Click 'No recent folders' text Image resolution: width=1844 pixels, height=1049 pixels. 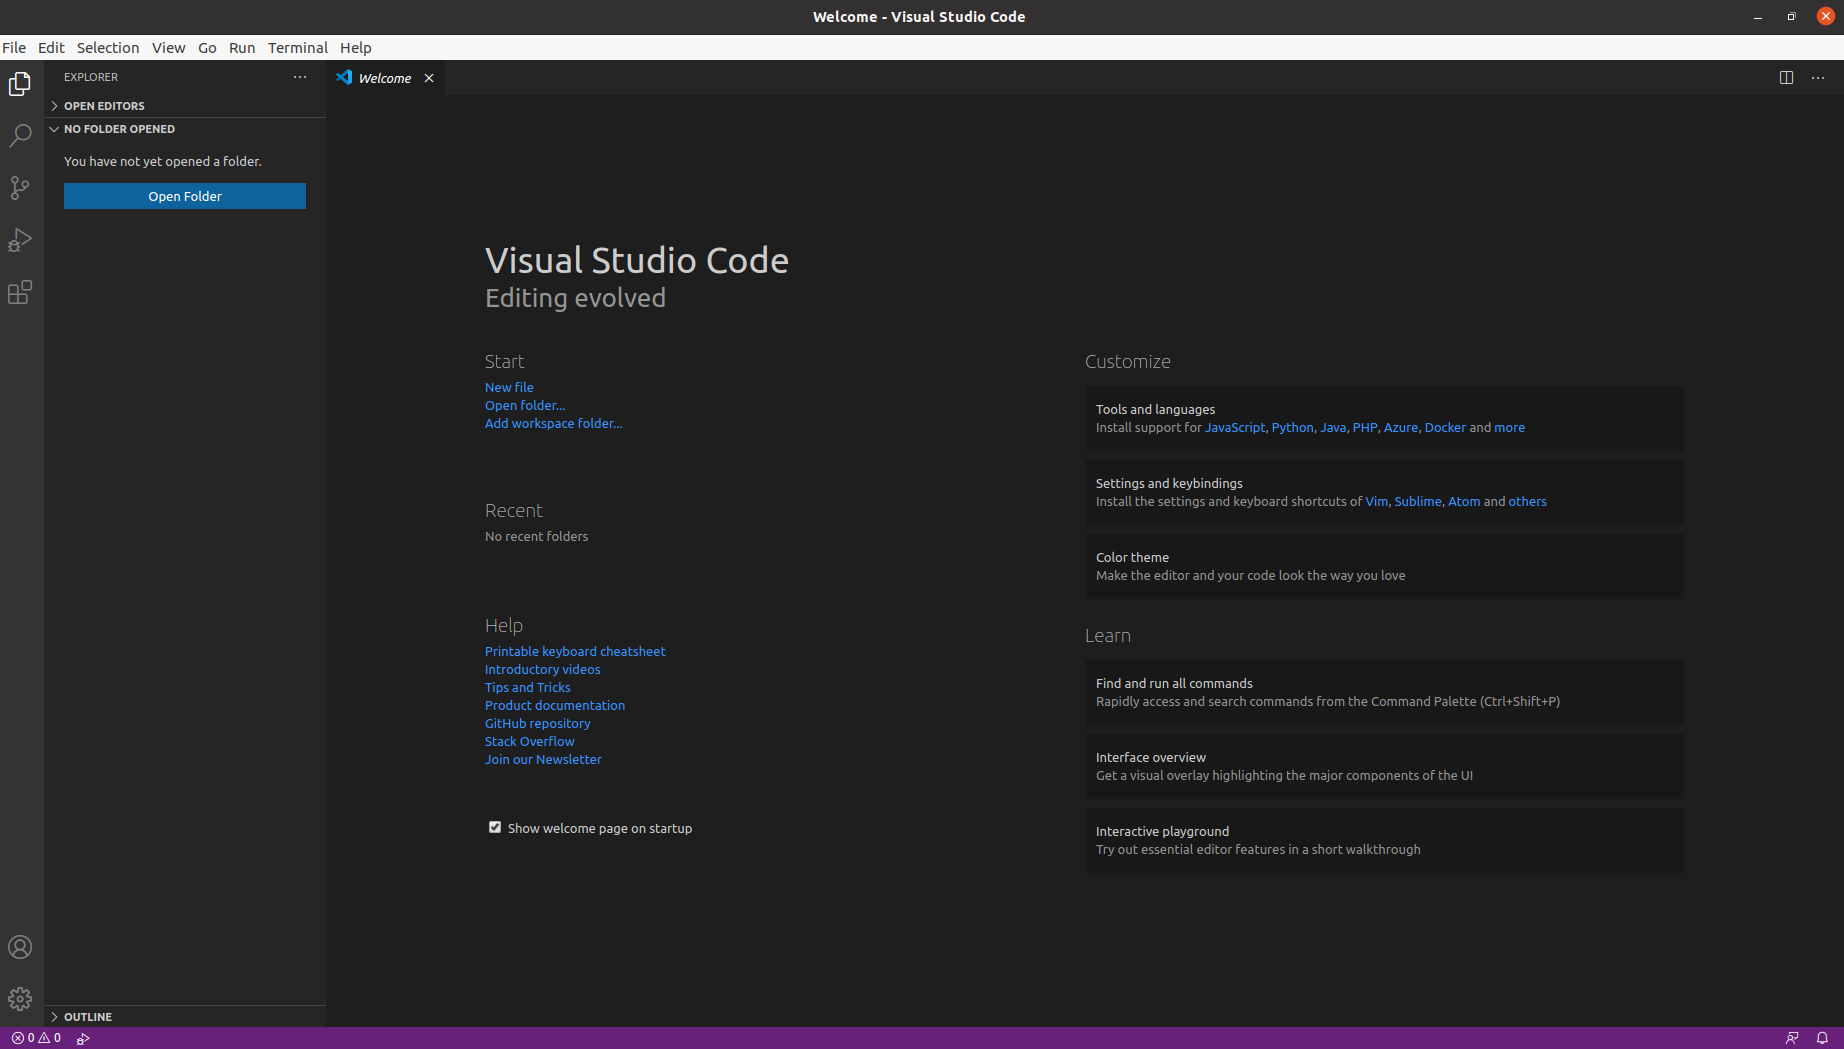point(536,536)
